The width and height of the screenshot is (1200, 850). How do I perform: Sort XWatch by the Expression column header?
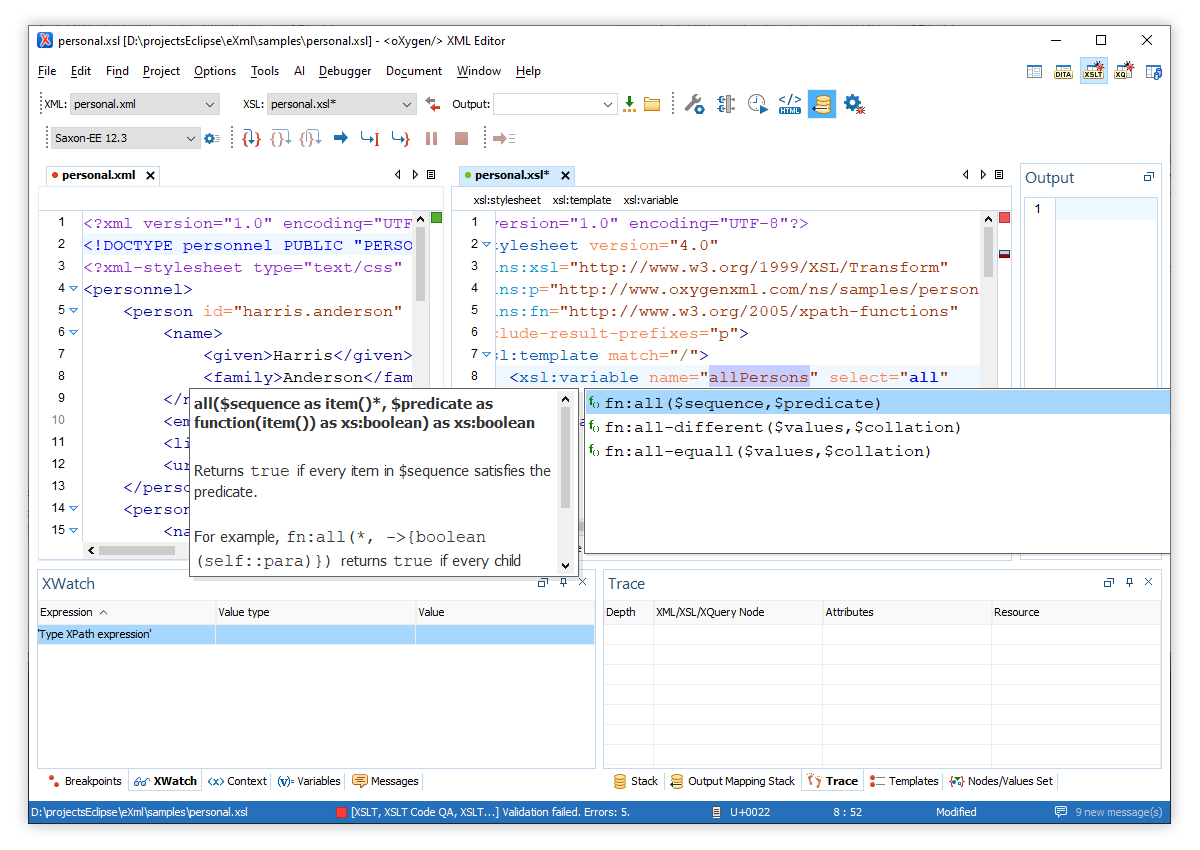coord(126,612)
